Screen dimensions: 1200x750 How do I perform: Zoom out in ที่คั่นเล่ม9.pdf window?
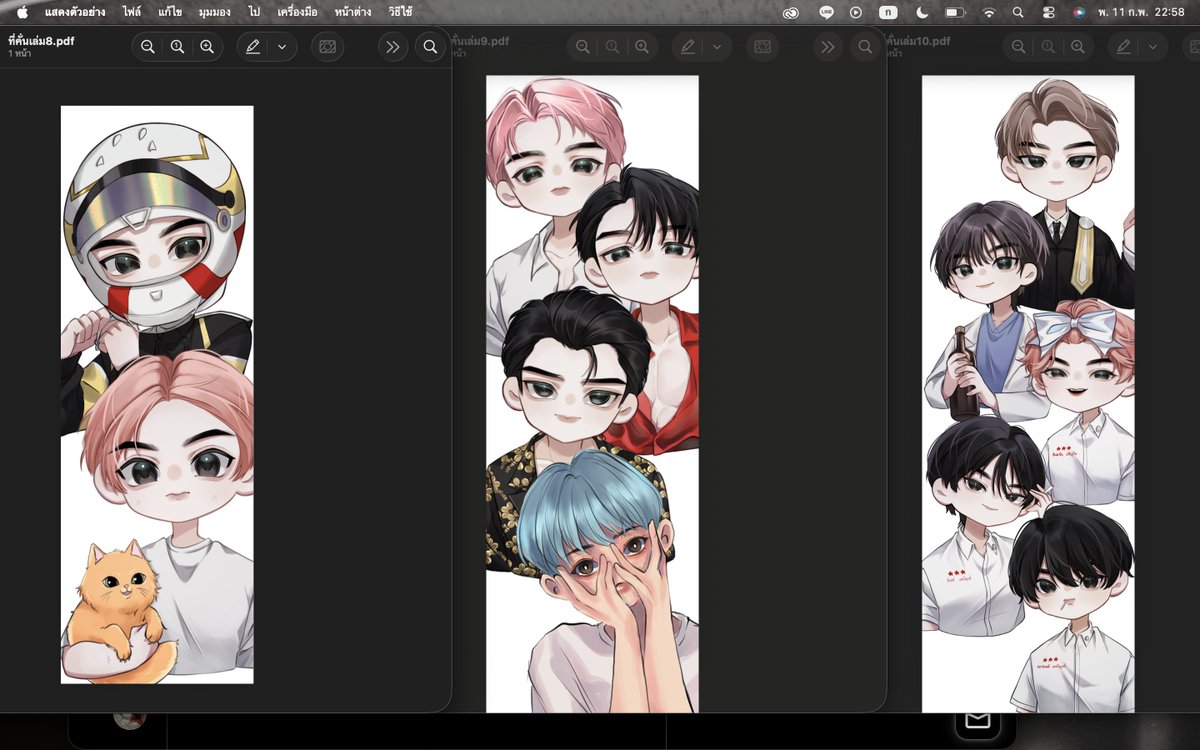coord(582,47)
